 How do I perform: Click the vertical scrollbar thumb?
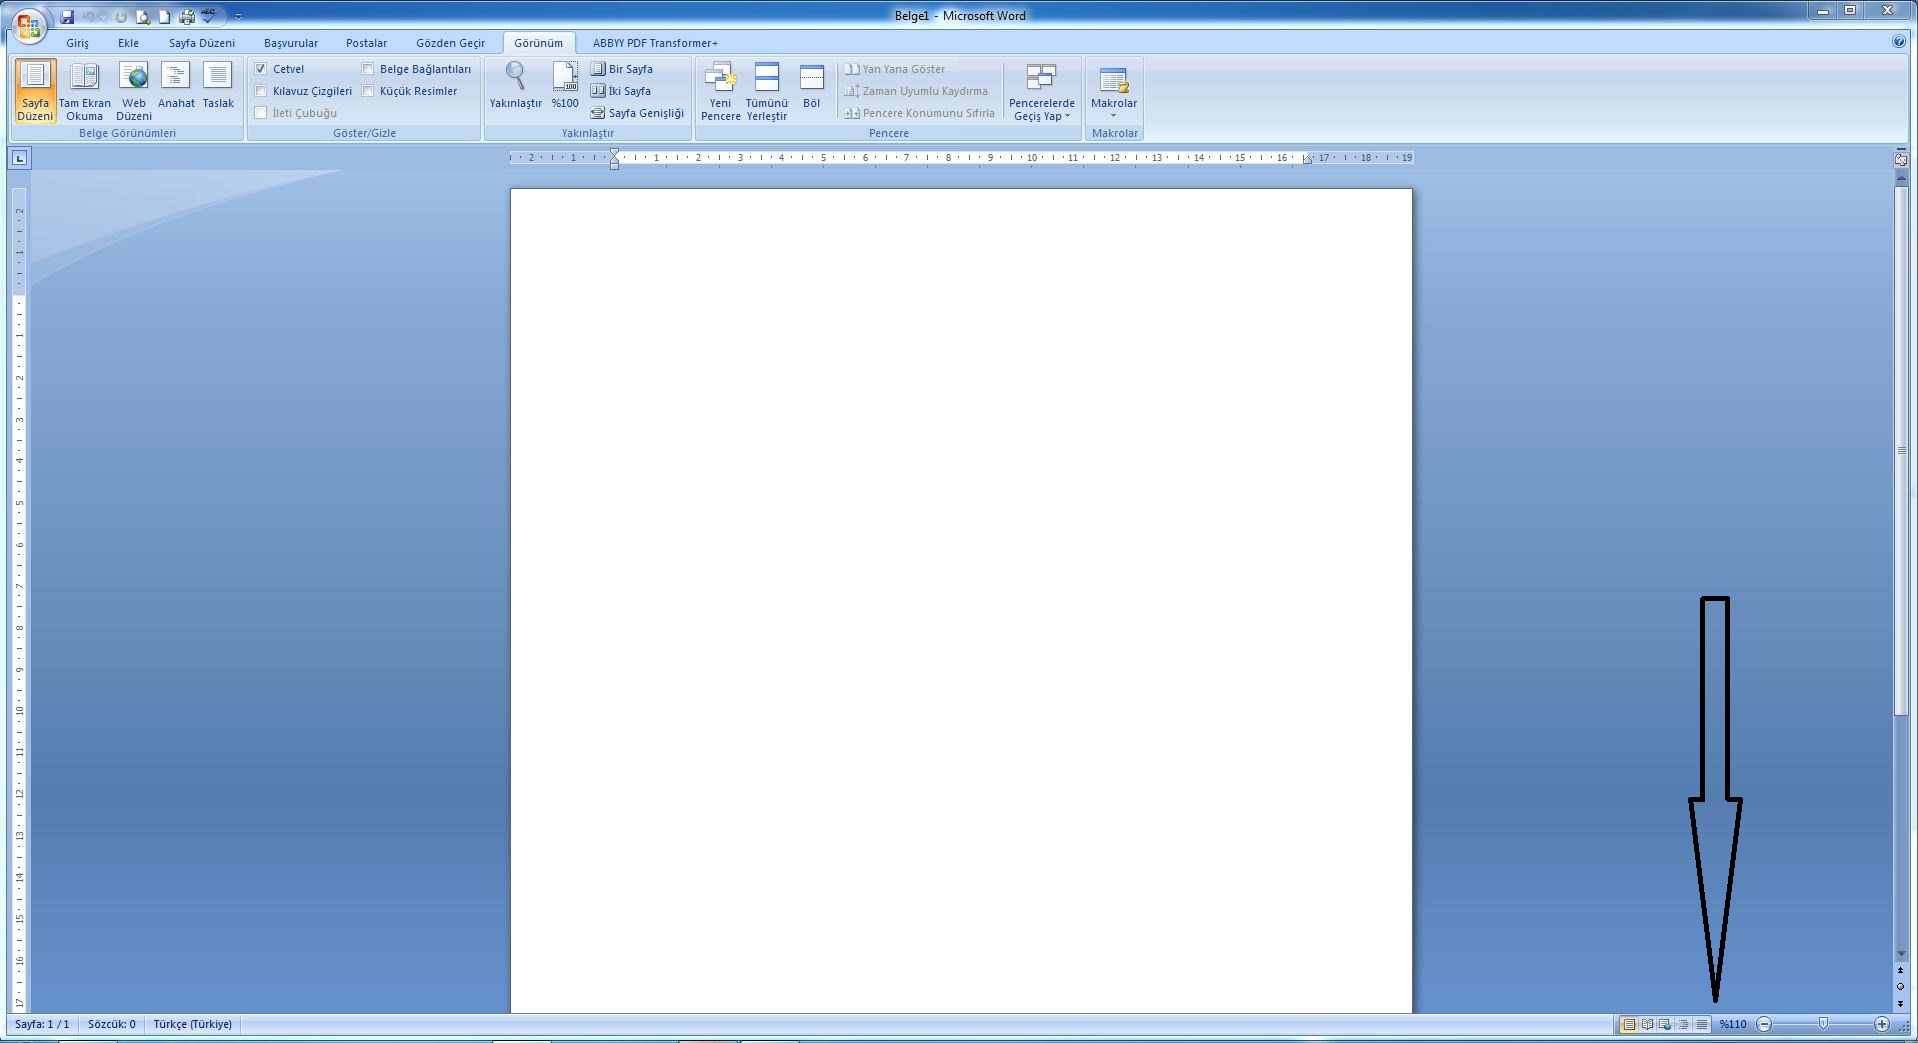[x=1901, y=450]
